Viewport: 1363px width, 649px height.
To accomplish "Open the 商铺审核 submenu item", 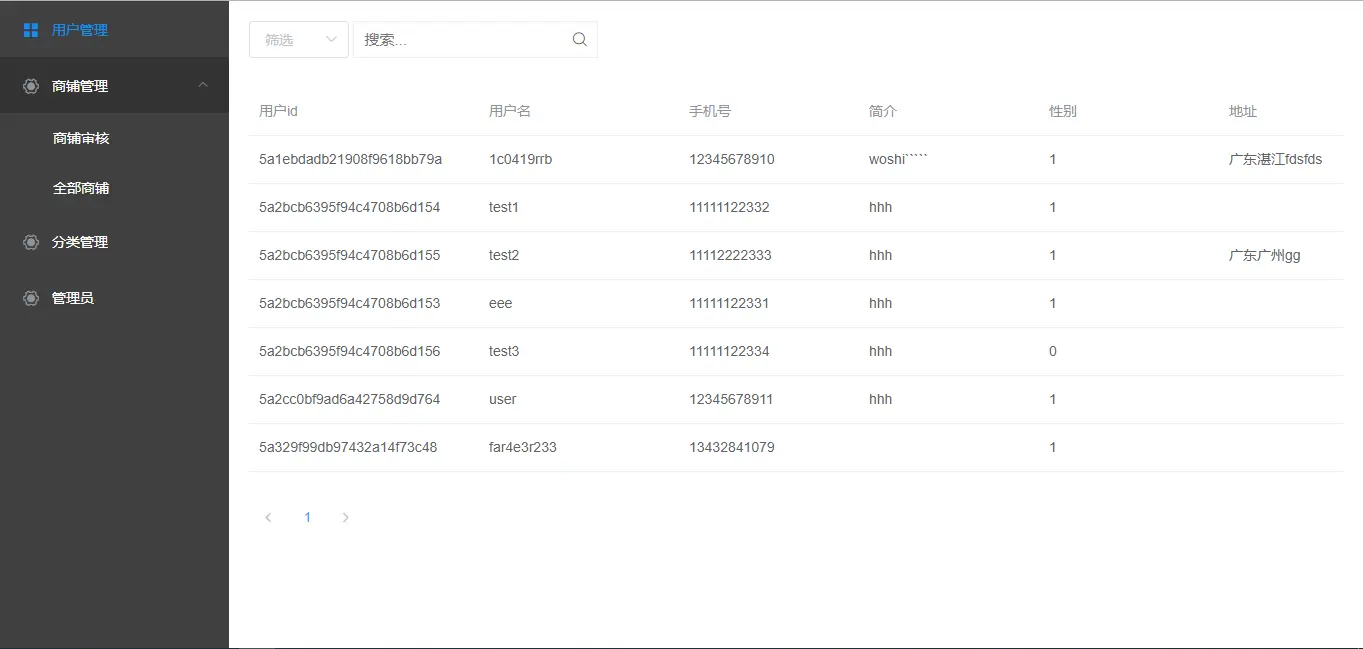I will pos(114,139).
